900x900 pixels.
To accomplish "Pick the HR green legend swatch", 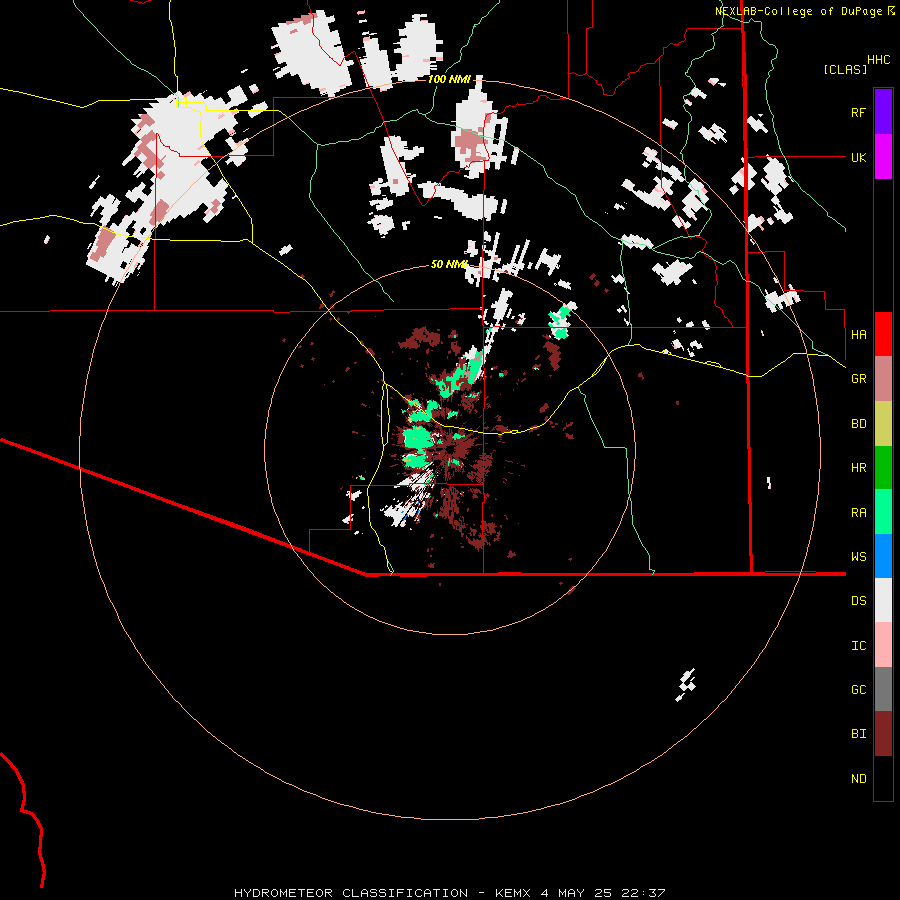I will (883, 468).
